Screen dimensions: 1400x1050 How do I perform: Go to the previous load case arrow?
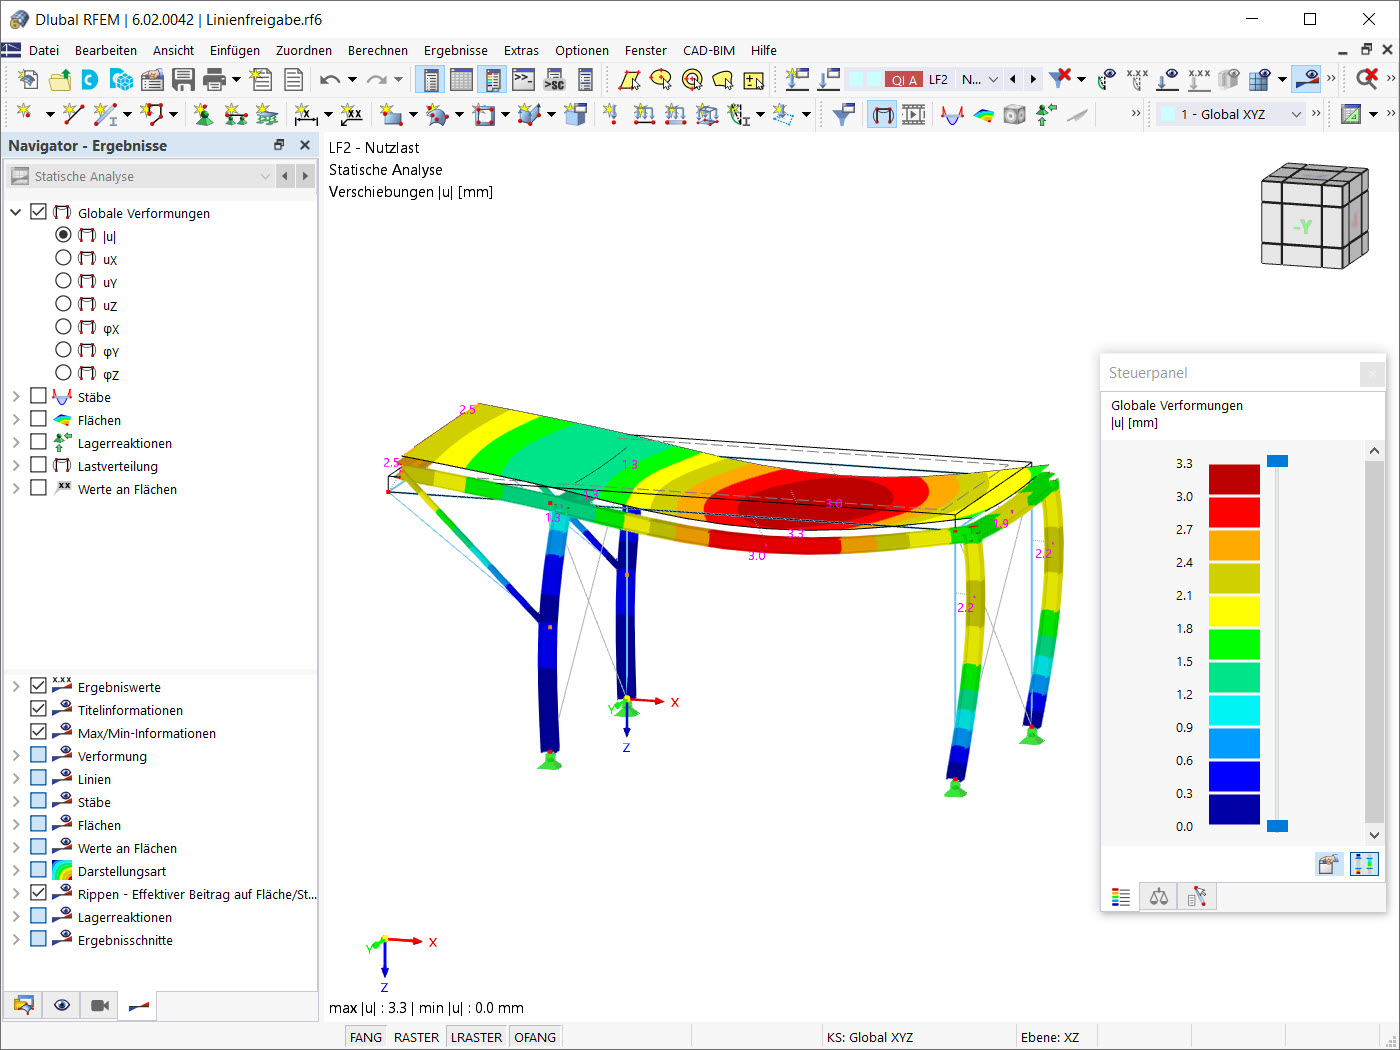(1013, 80)
